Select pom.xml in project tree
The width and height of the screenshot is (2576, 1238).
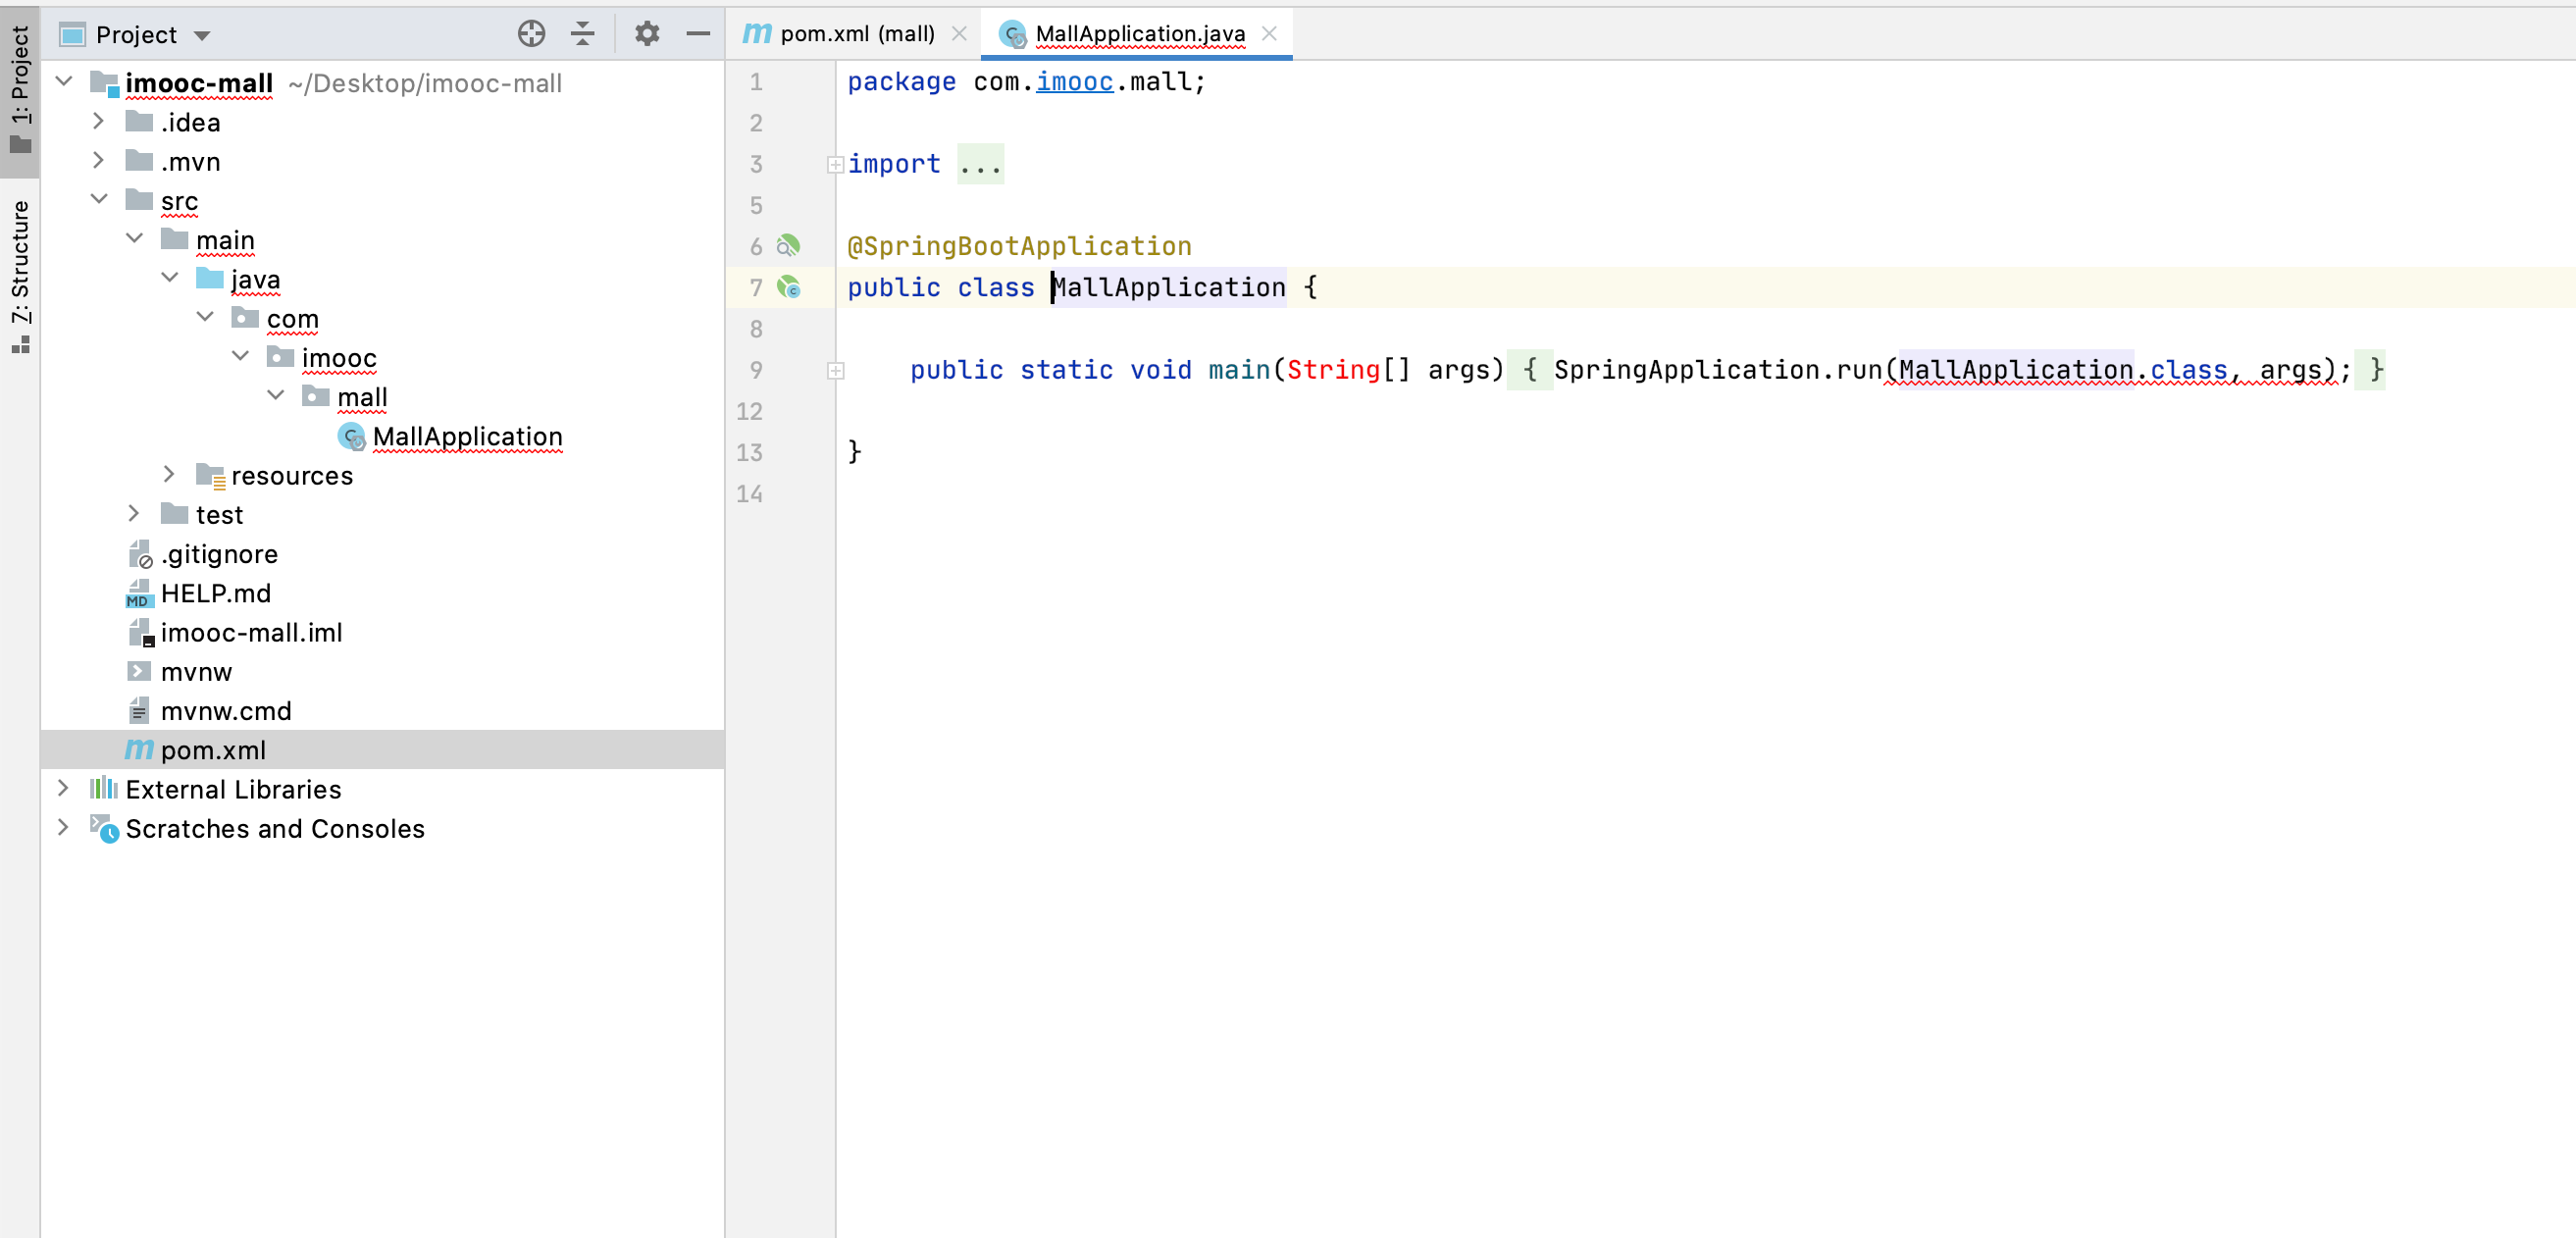click(213, 750)
